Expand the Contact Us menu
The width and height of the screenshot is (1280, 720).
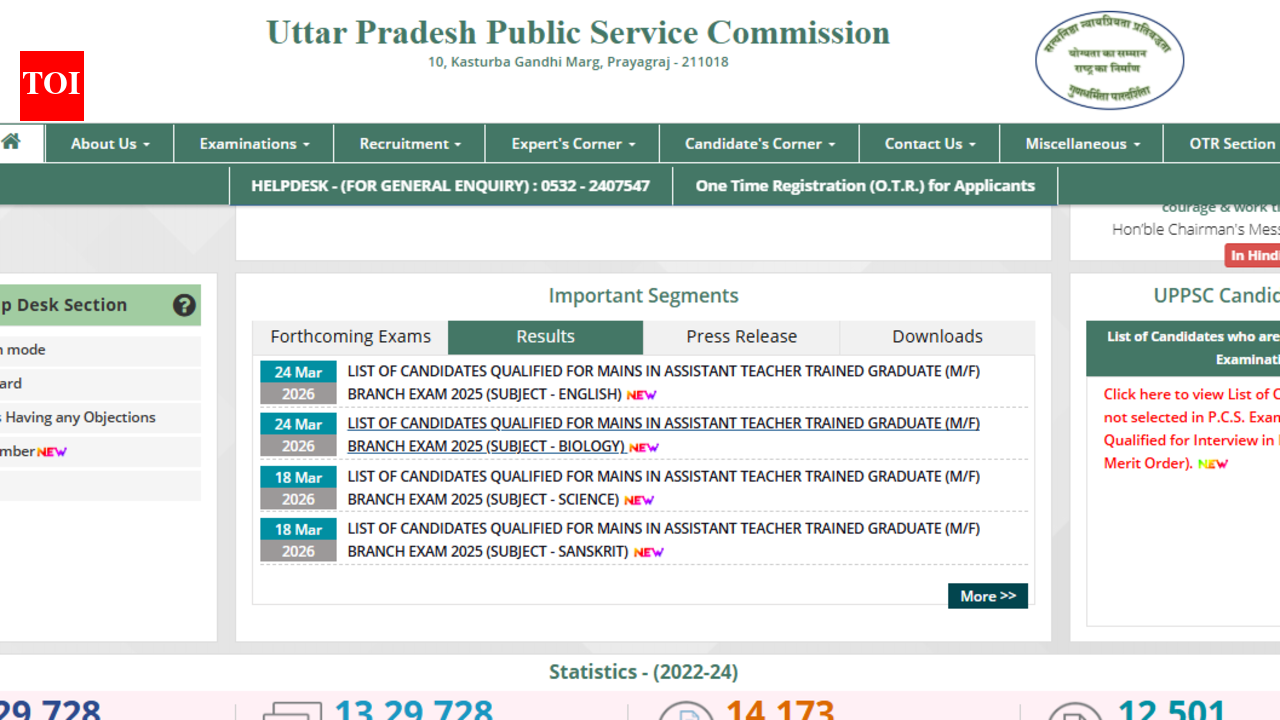click(929, 144)
